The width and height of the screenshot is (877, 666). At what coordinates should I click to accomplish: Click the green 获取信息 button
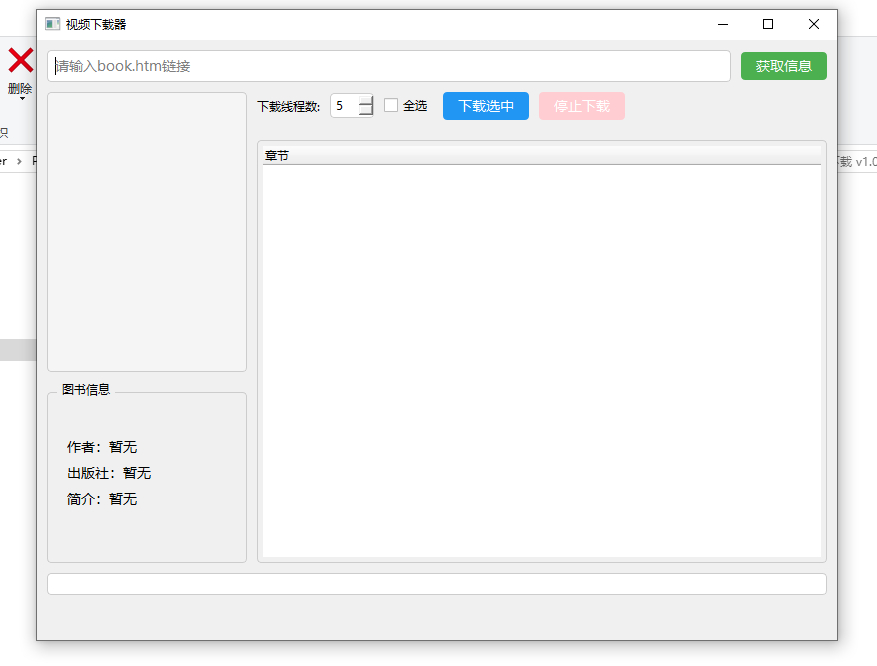784,66
